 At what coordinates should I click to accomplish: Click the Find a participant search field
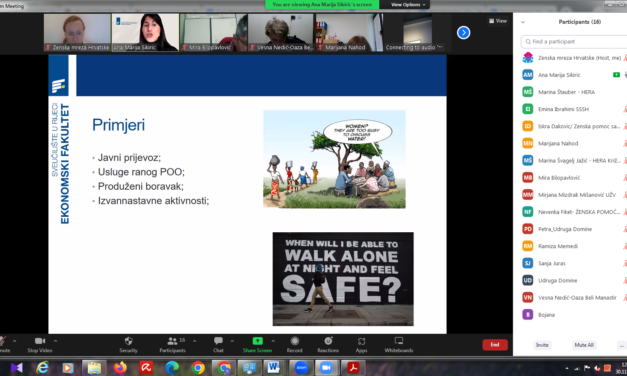pos(574,42)
